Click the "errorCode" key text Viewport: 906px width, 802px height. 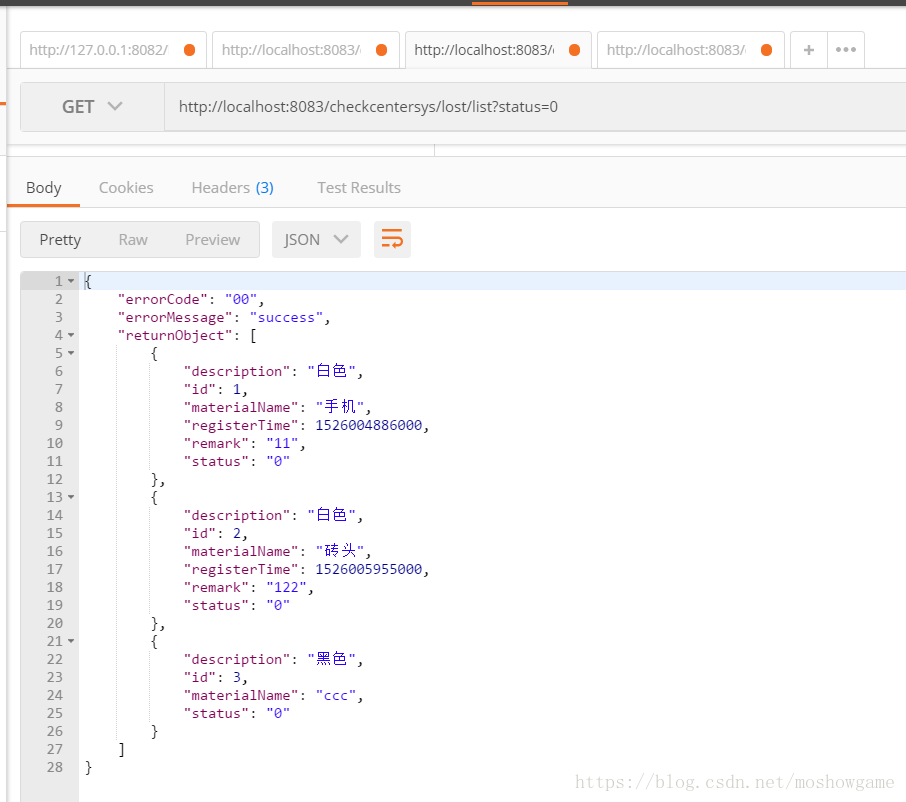pos(162,299)
